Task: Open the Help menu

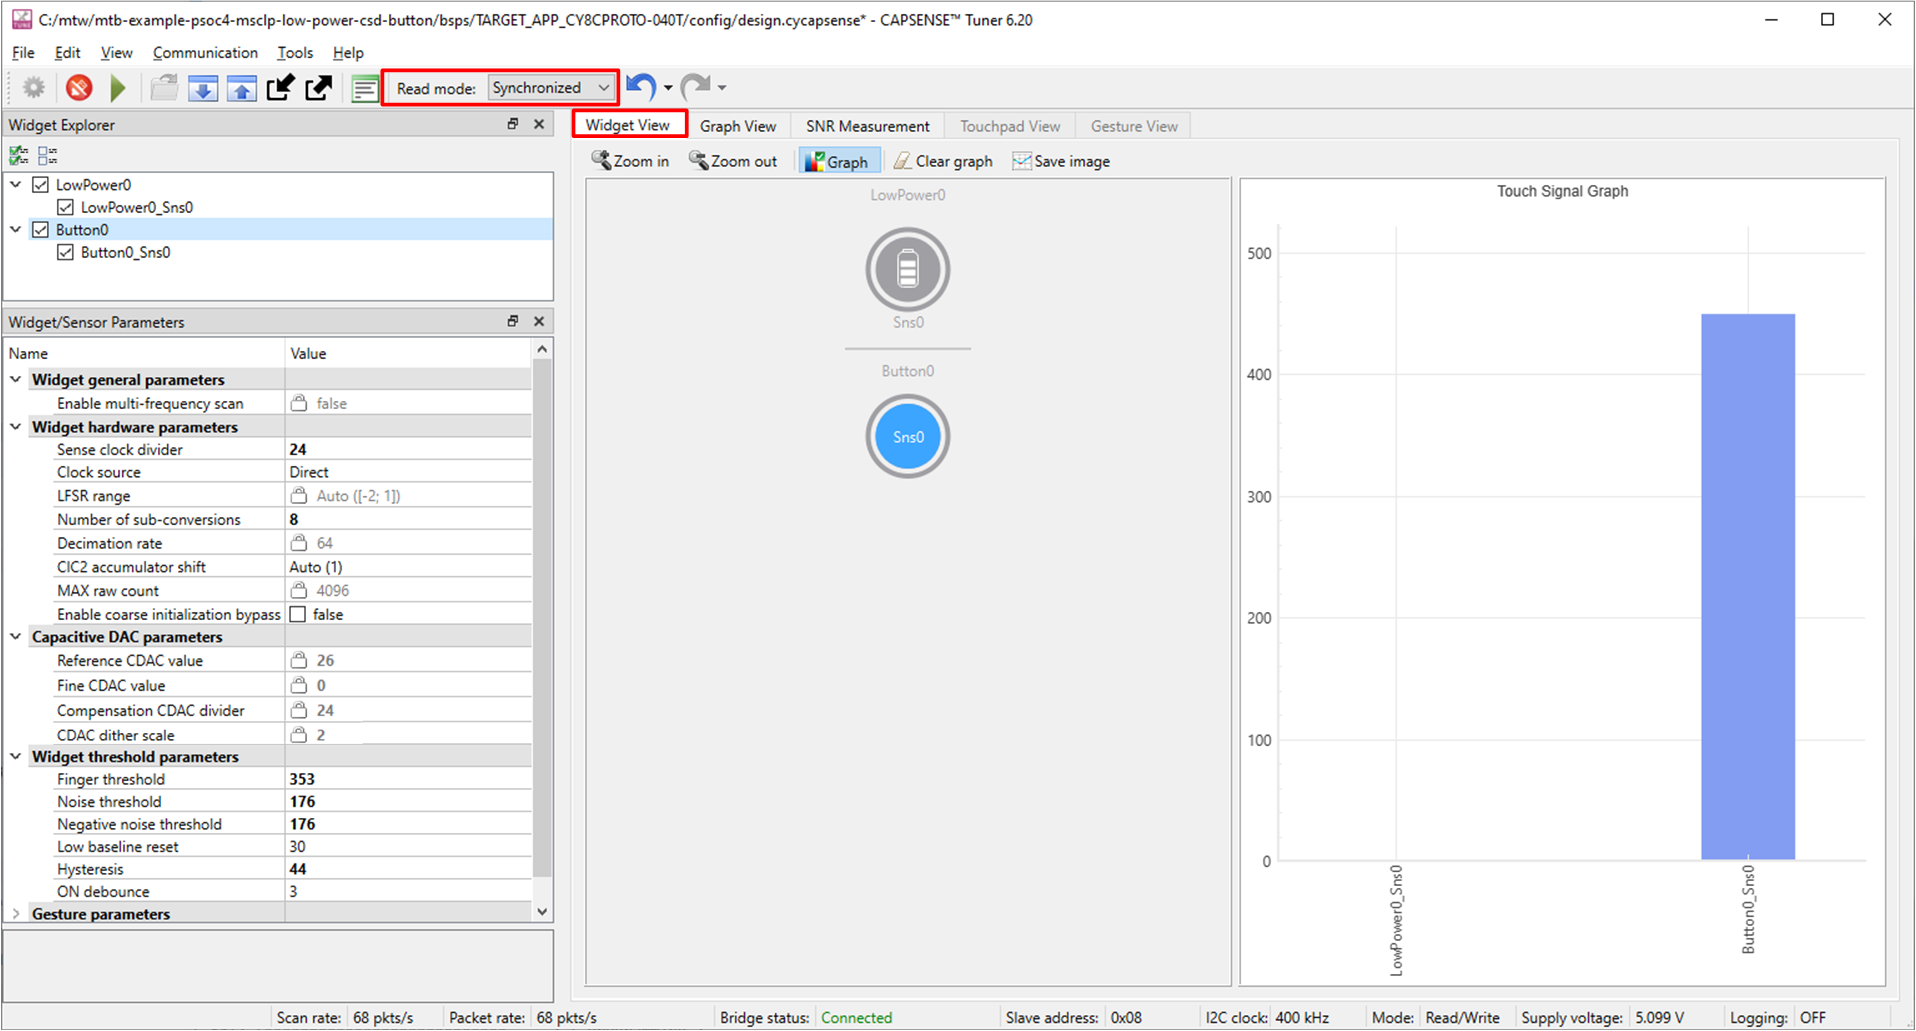Action: (348, 52)
